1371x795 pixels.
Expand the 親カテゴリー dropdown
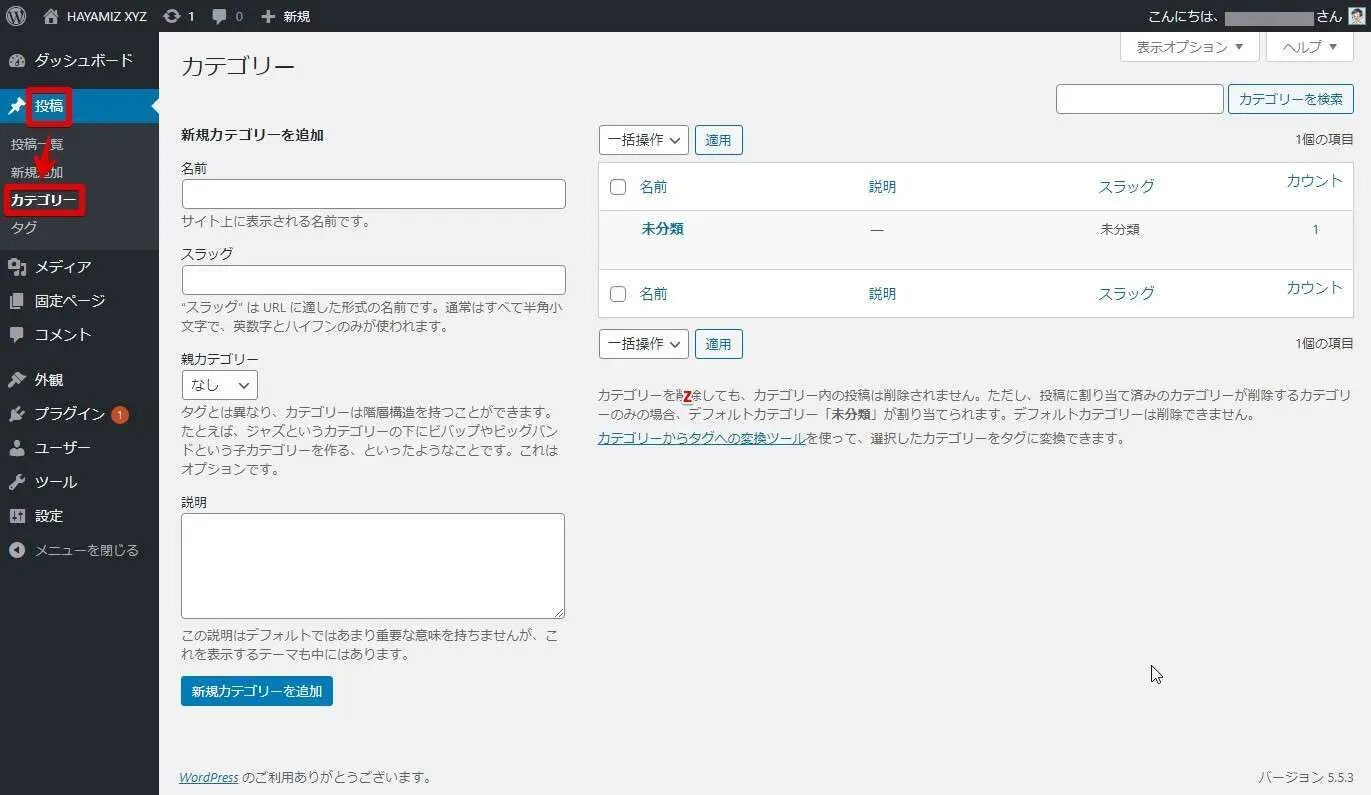coord(219,385)
